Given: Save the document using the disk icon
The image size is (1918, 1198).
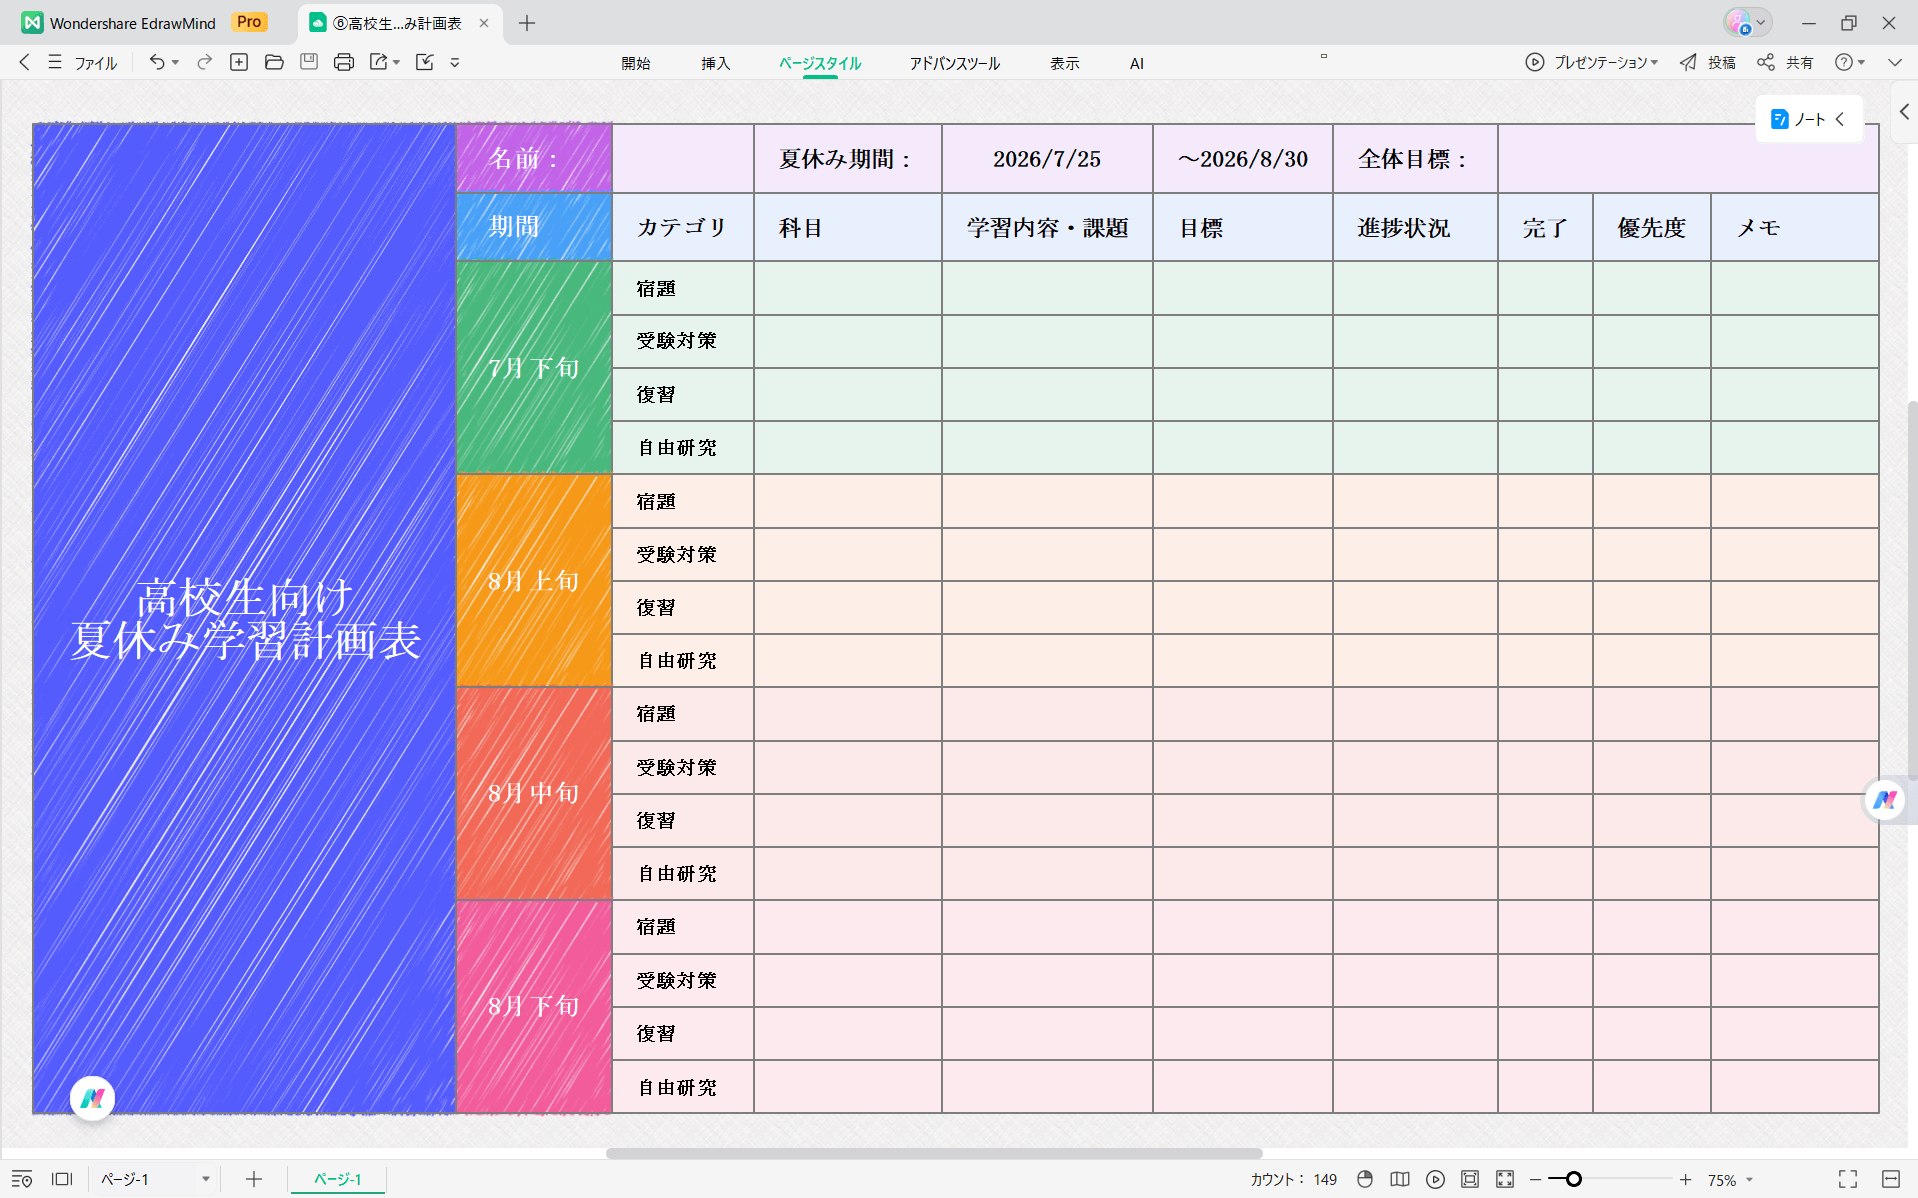Looking at the screenshot, I should point(309,62).
